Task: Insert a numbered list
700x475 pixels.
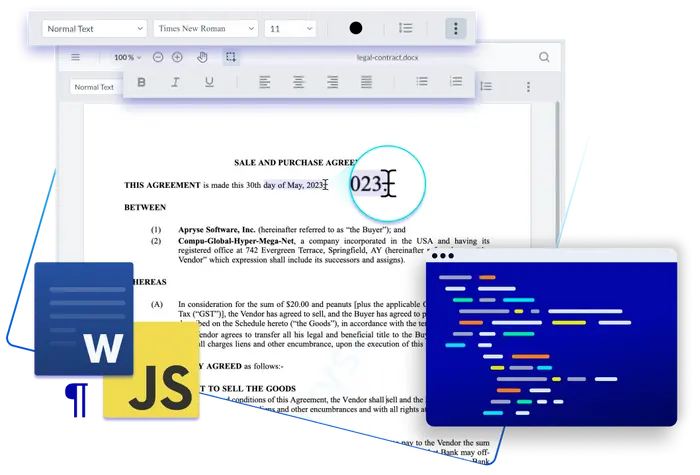Action: click(456, 82)
